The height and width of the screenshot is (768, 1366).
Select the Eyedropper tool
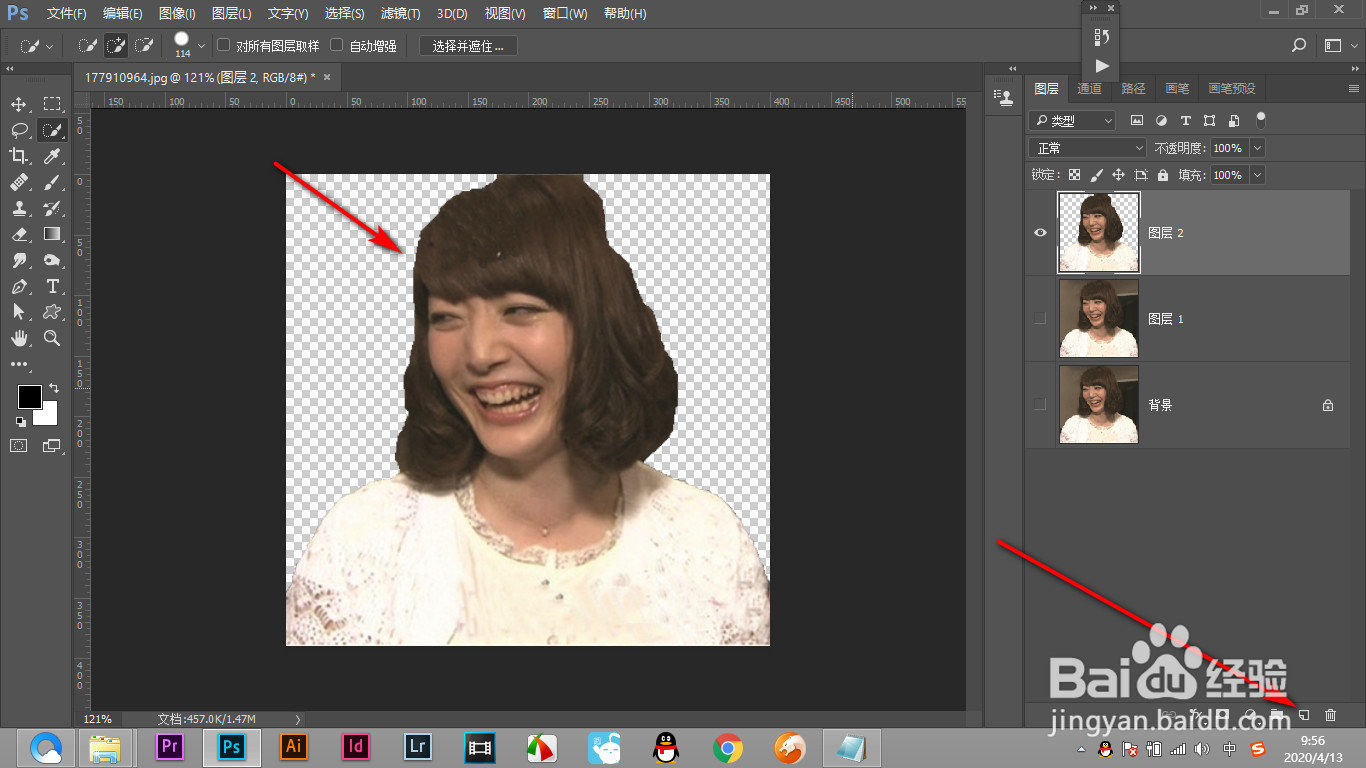pyautogui.click(x=52, y=156)
